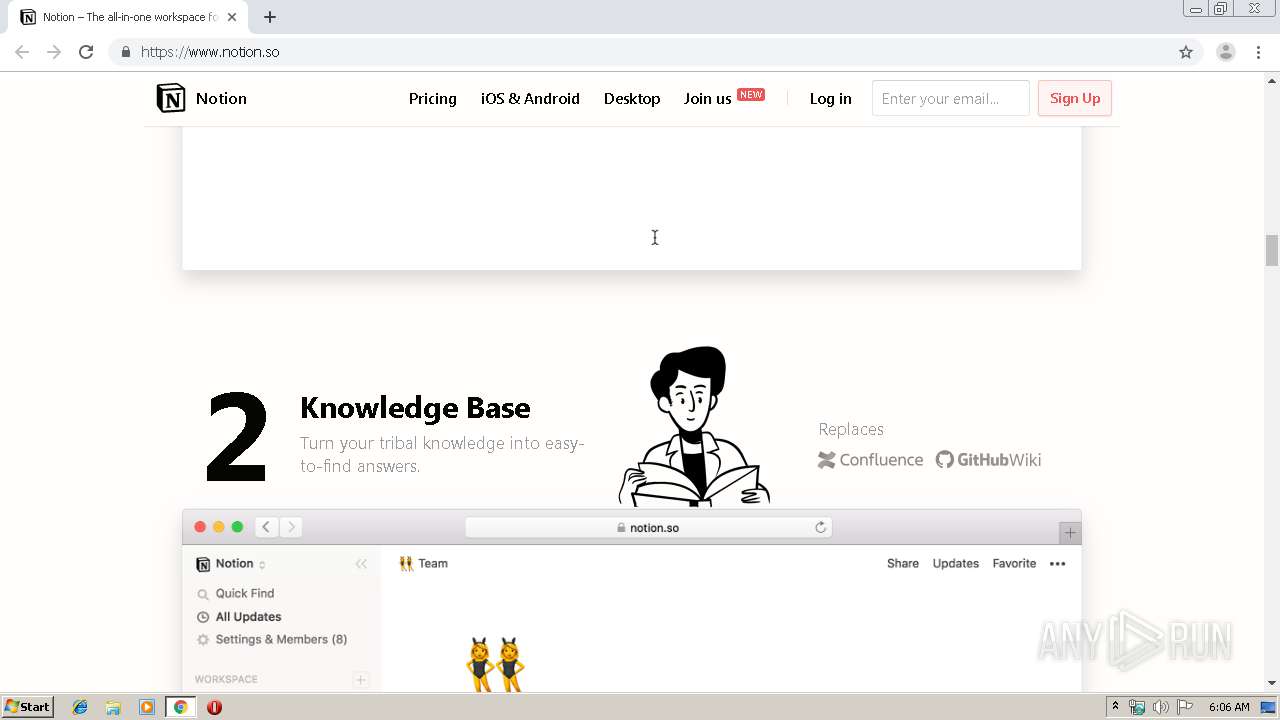Focus the Enter your email field
This screenshot has height=720, width=1280.
(x=950, y=98)
